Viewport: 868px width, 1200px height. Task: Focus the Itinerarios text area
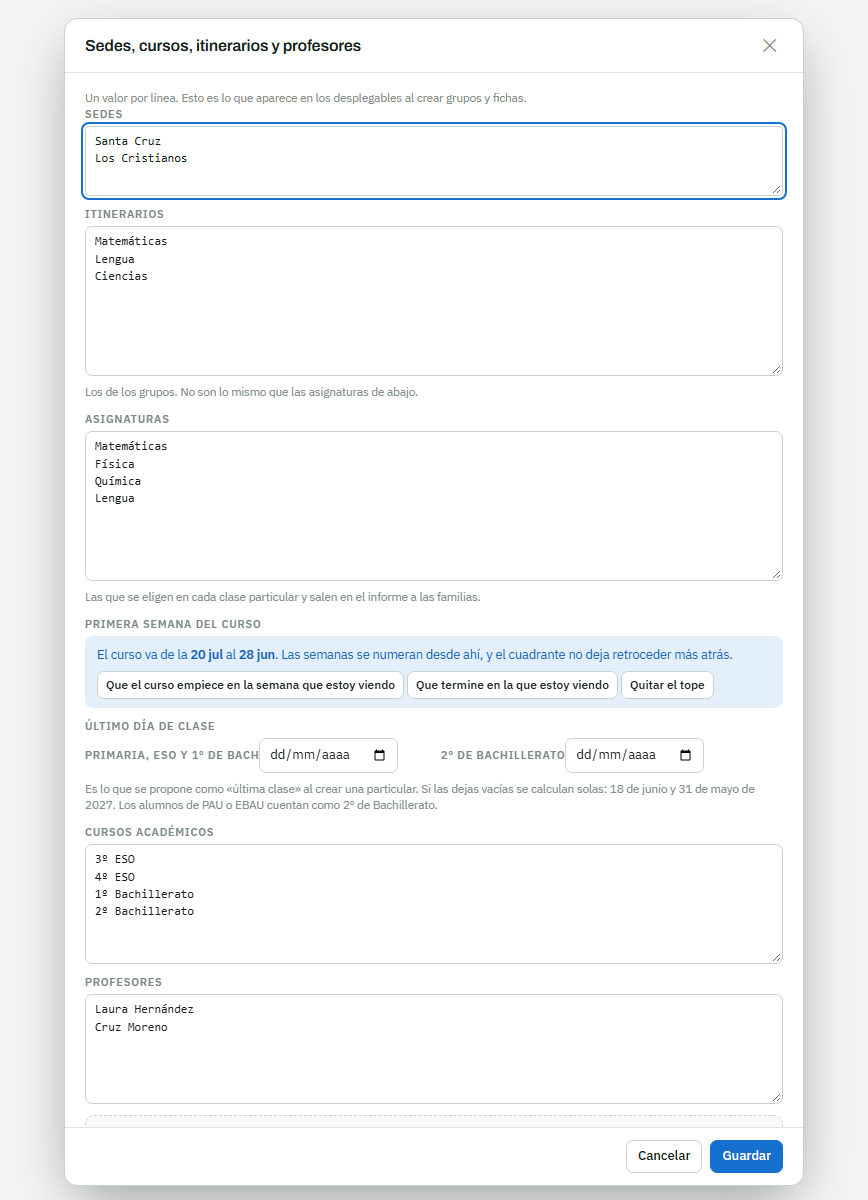(x=434, y=301)
